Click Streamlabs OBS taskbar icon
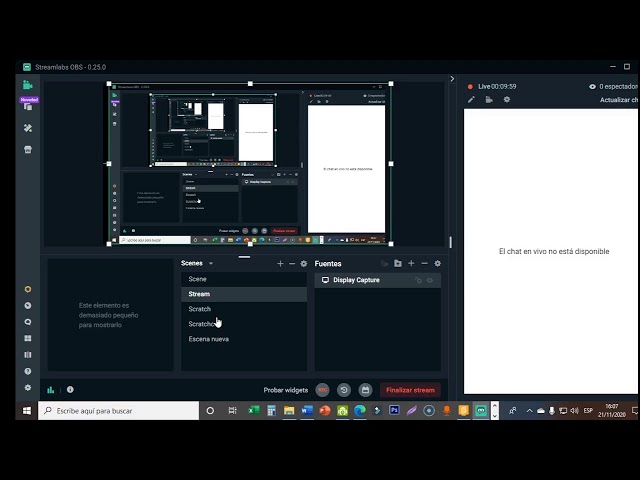The image size is (640, 480). pyautogui.click(x=481, y=410)
